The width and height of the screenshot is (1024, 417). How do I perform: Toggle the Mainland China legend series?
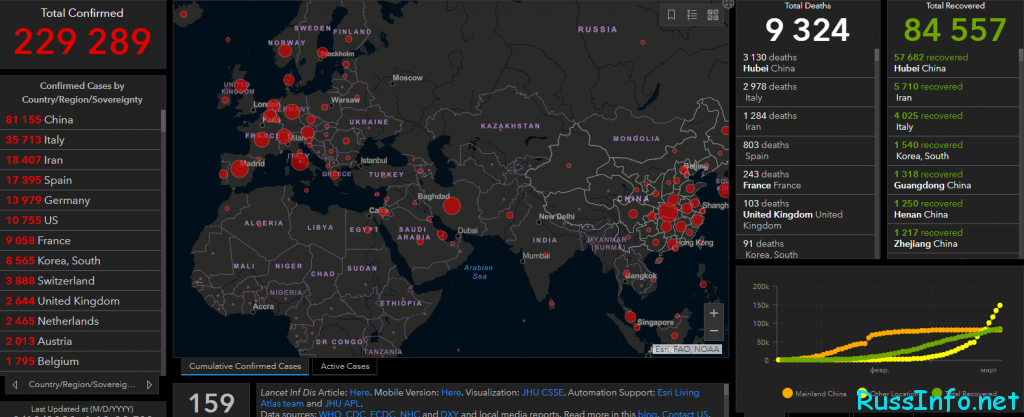click(x=813, y=394)
